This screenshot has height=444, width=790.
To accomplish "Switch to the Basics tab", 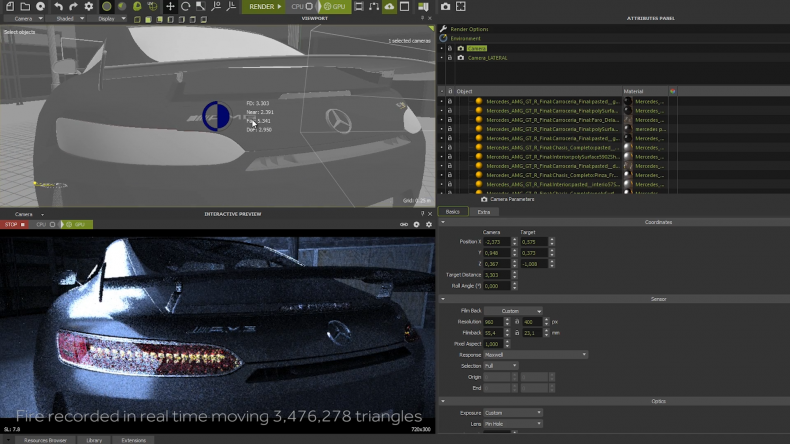I will 452,212.
